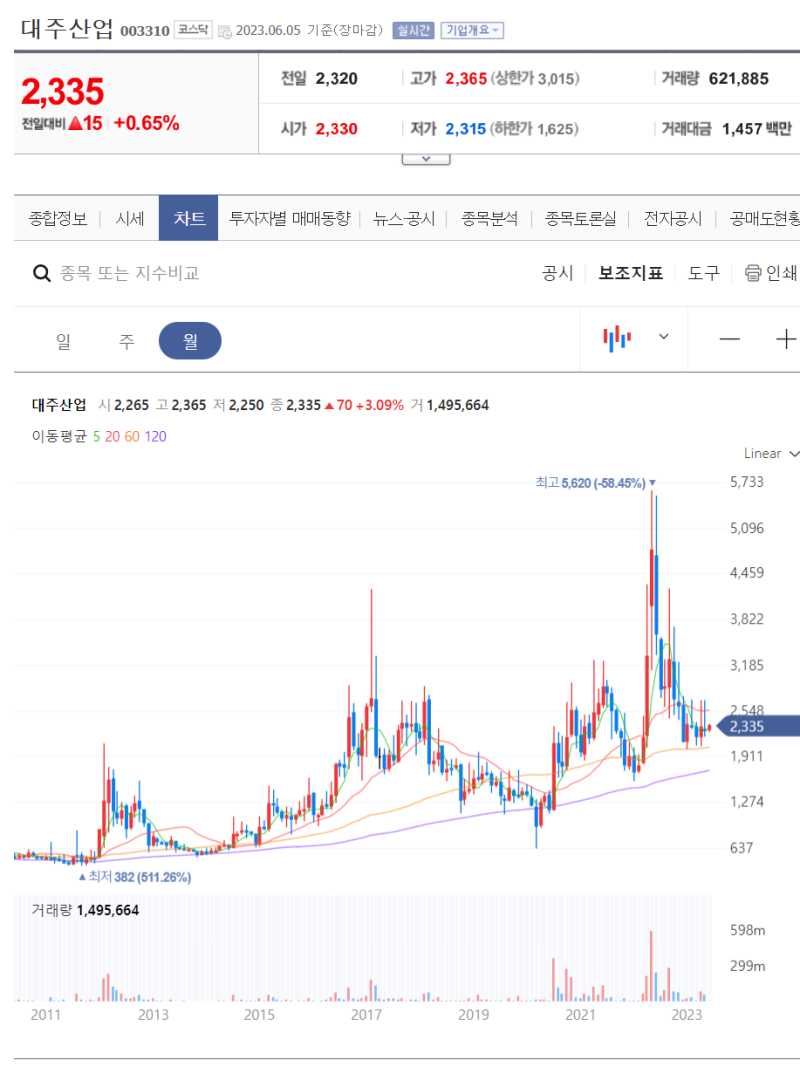This screenshot has width=800, height=1074.
Task: Enable 실시간 real-time quote mode
Action: [411, 29]
